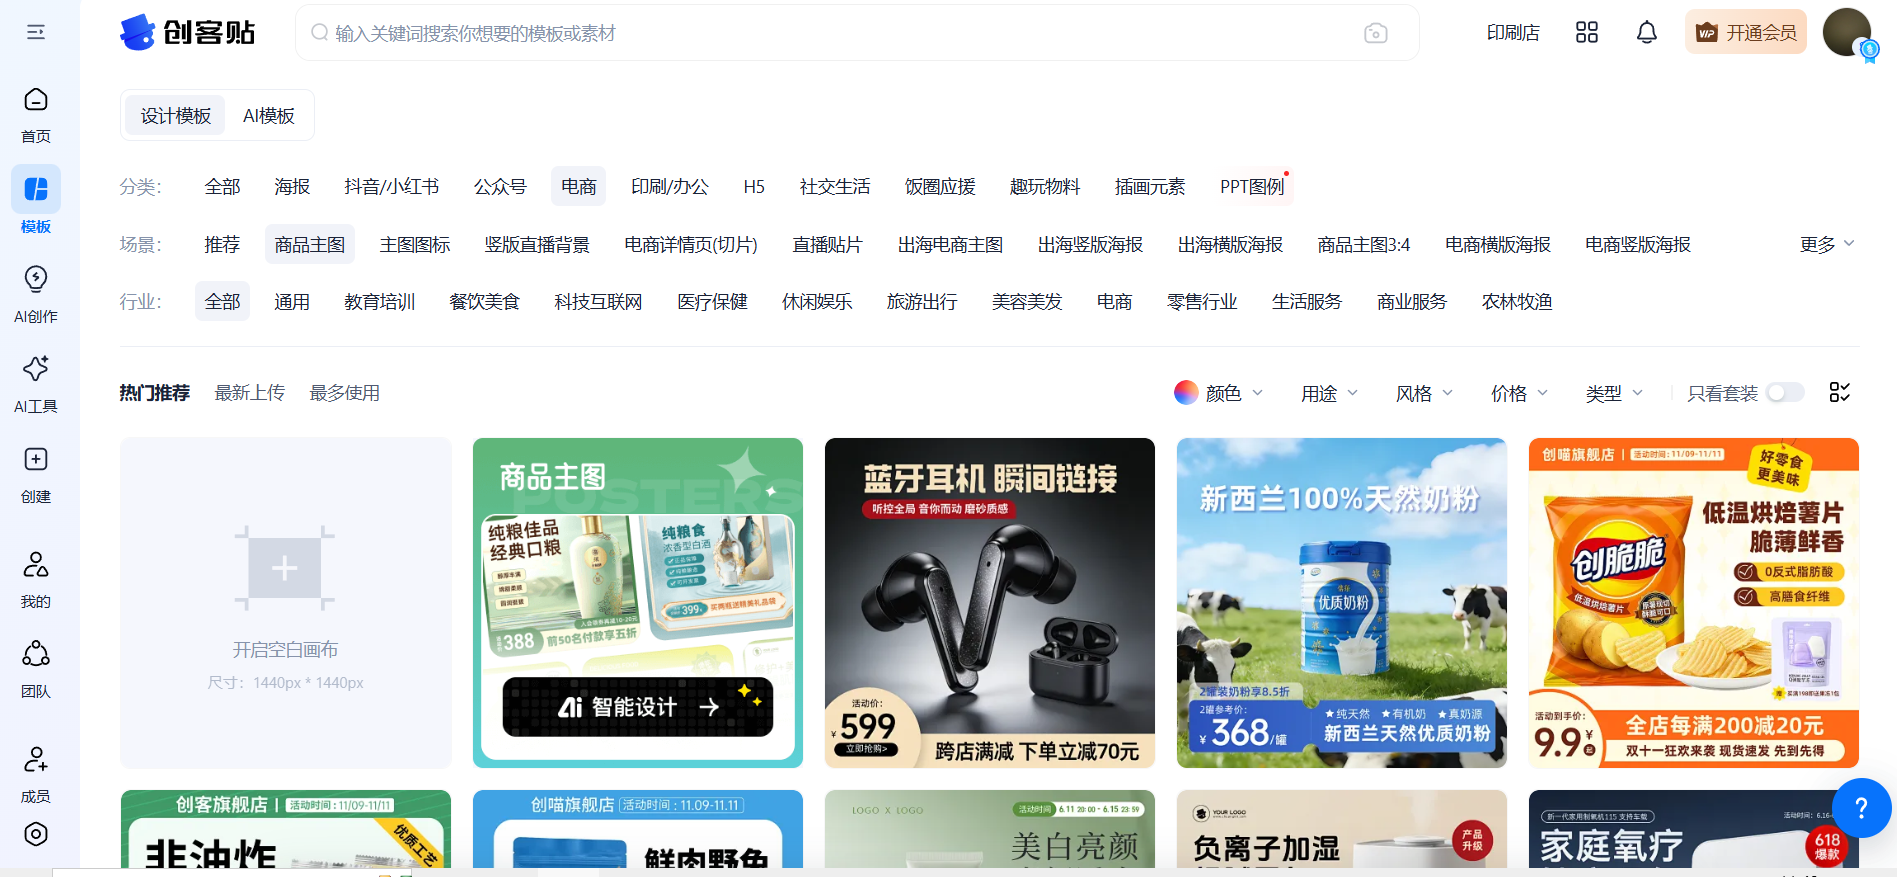
Task: Select the 出海电商主图 scene
Action: coord(950,245)
